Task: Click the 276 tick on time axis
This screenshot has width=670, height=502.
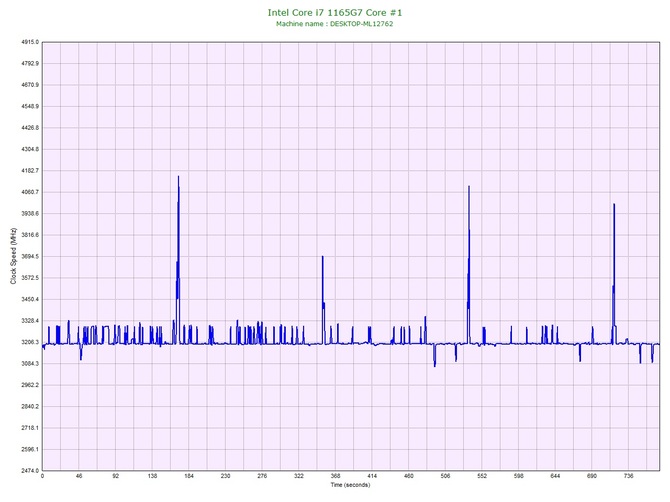Action: pos(262,476)
